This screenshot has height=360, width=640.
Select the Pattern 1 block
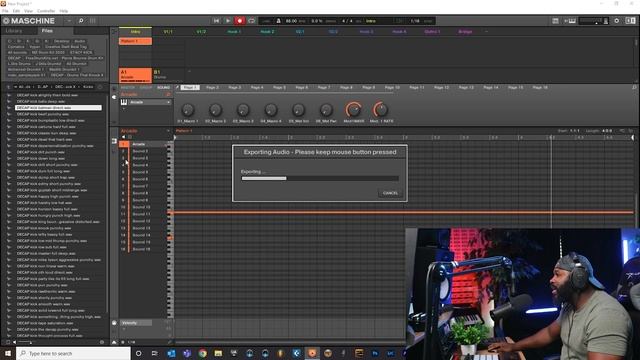pos(135,41)
